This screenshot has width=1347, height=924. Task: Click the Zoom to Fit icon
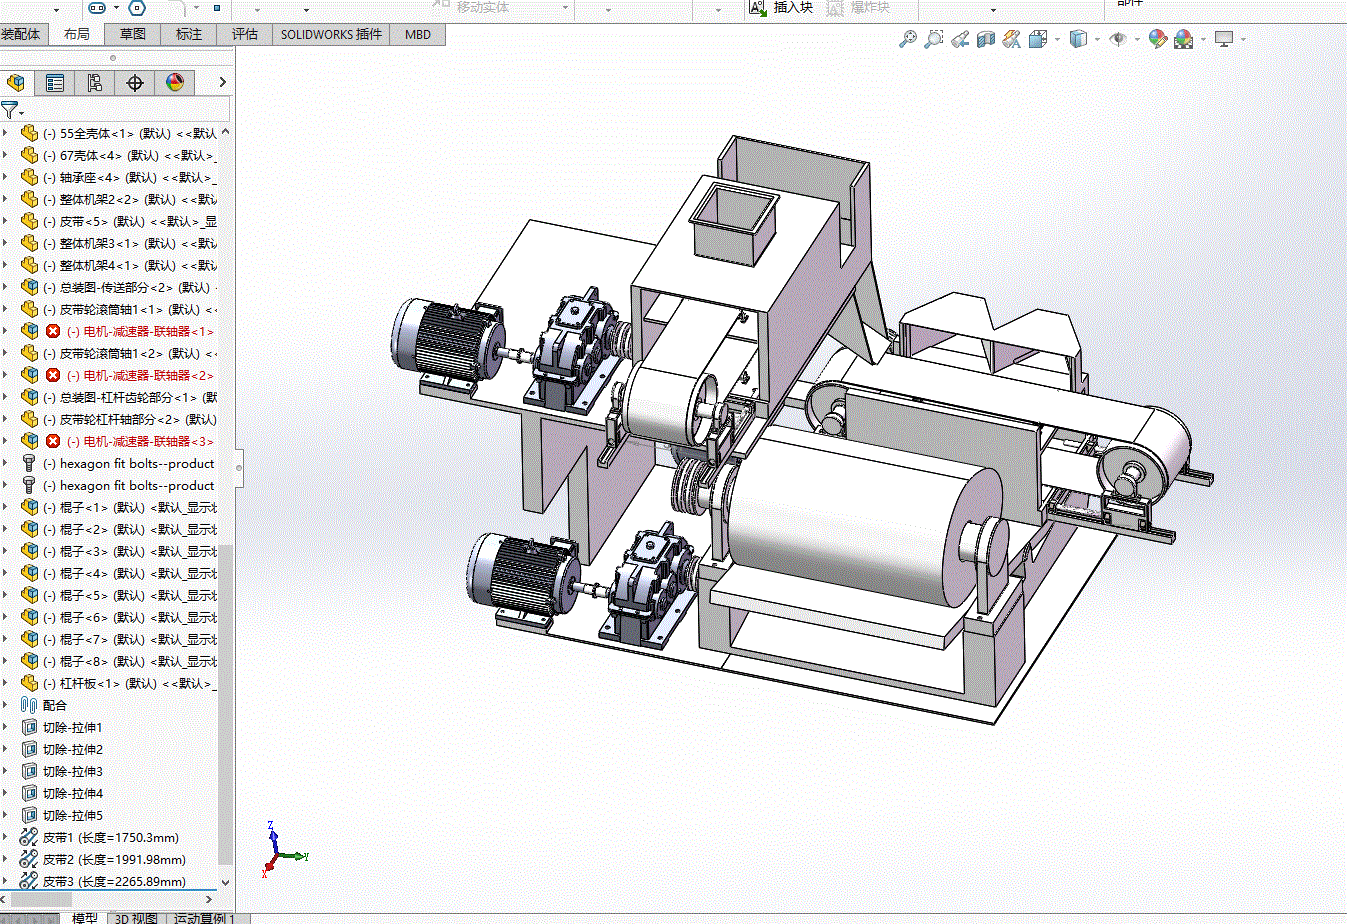907,39
